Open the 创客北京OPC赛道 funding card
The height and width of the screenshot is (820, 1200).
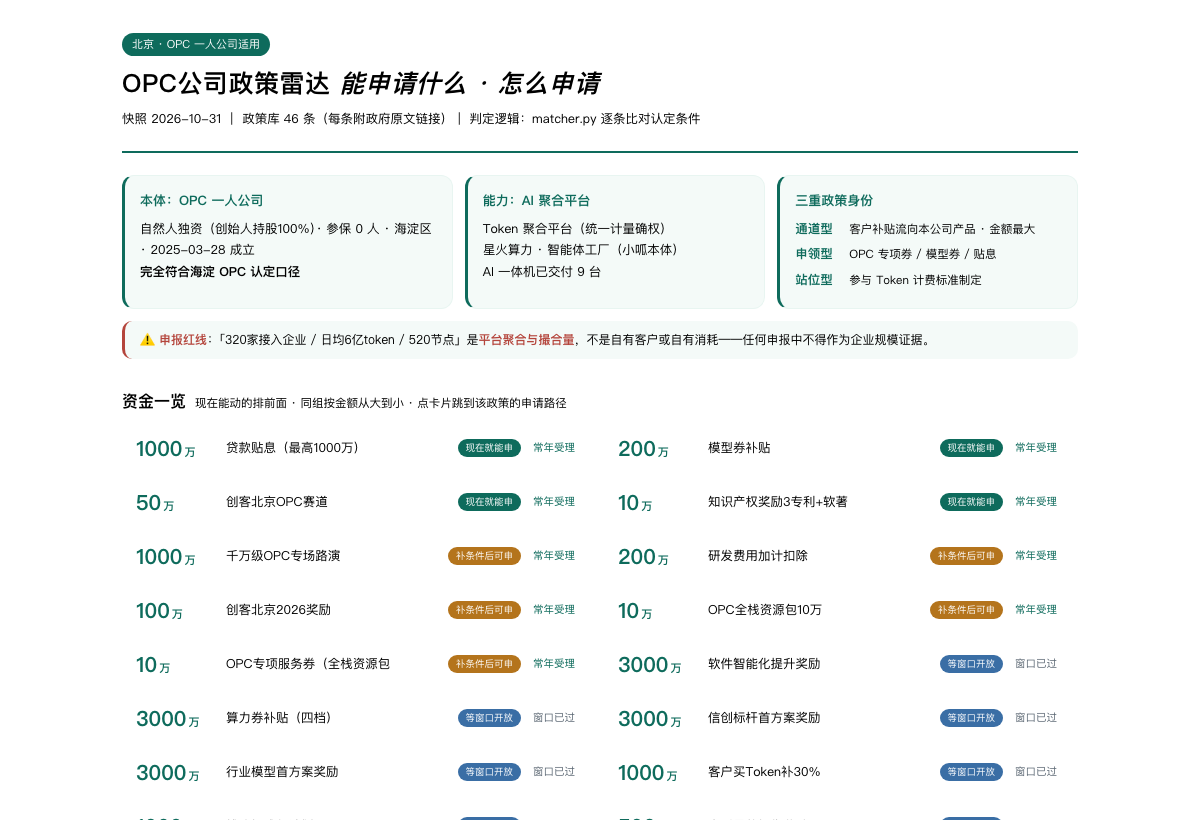[359, 502]
